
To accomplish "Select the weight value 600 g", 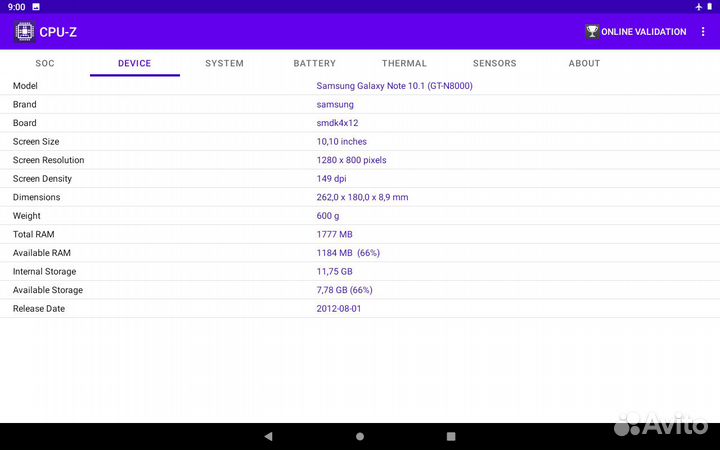I will coord(328,216).
